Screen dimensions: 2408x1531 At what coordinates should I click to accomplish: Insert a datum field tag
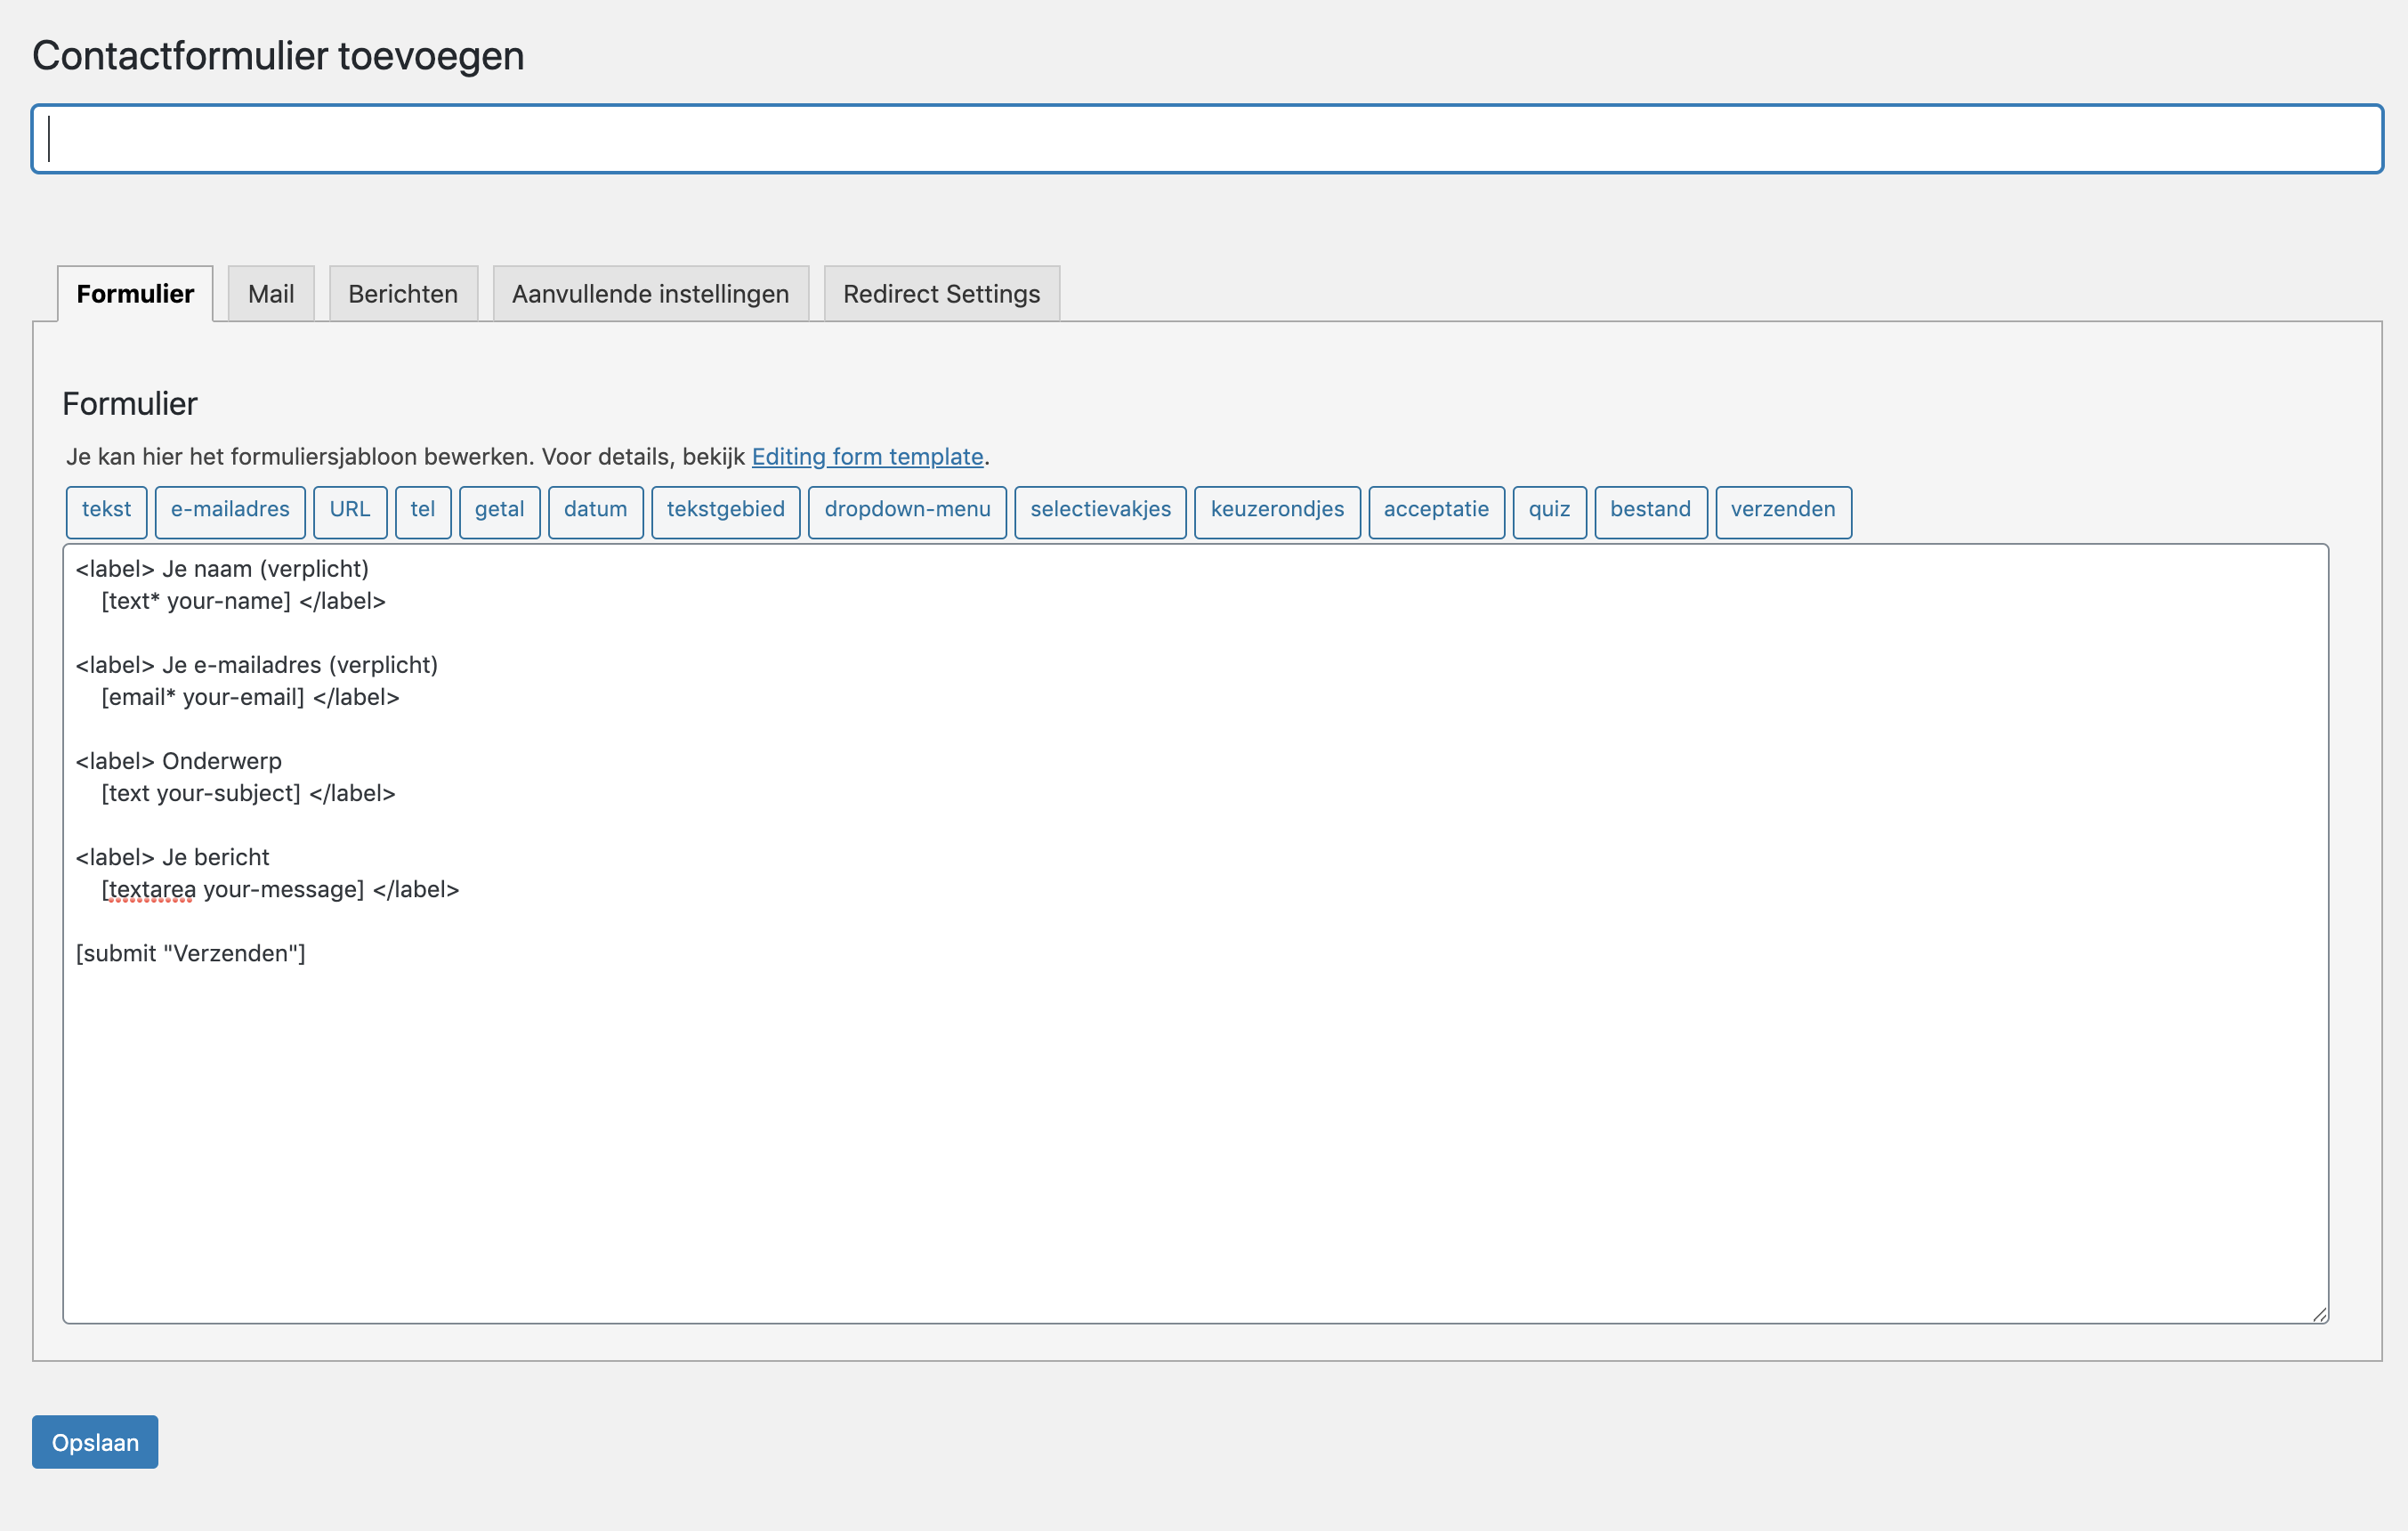click(x=596, y=510)
